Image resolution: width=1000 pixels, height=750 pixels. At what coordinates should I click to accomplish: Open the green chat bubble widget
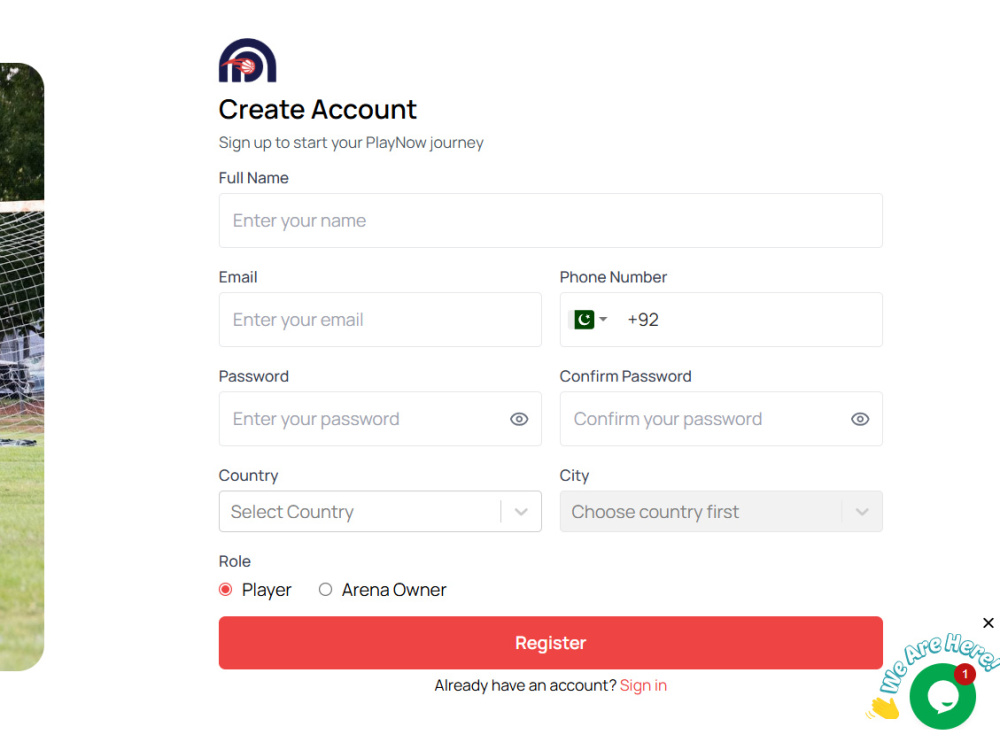[942, 696]
